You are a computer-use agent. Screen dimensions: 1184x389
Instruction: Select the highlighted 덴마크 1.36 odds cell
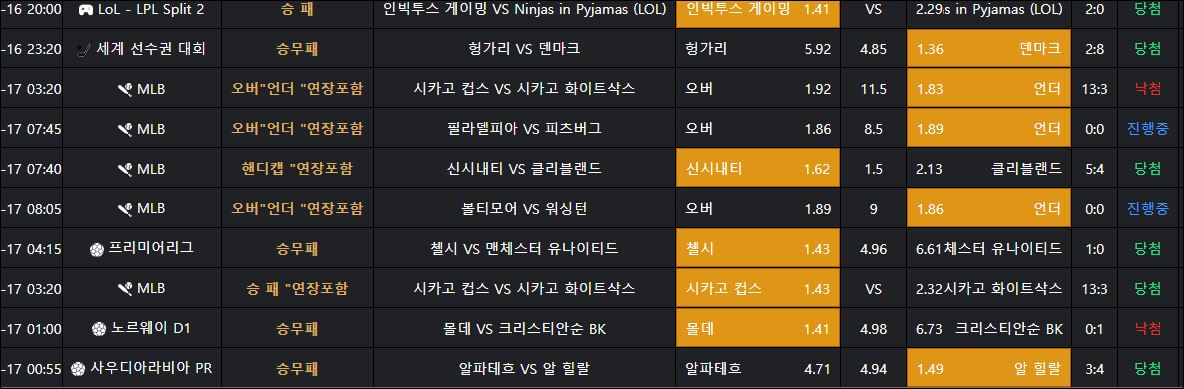click(x=989, y=48)
